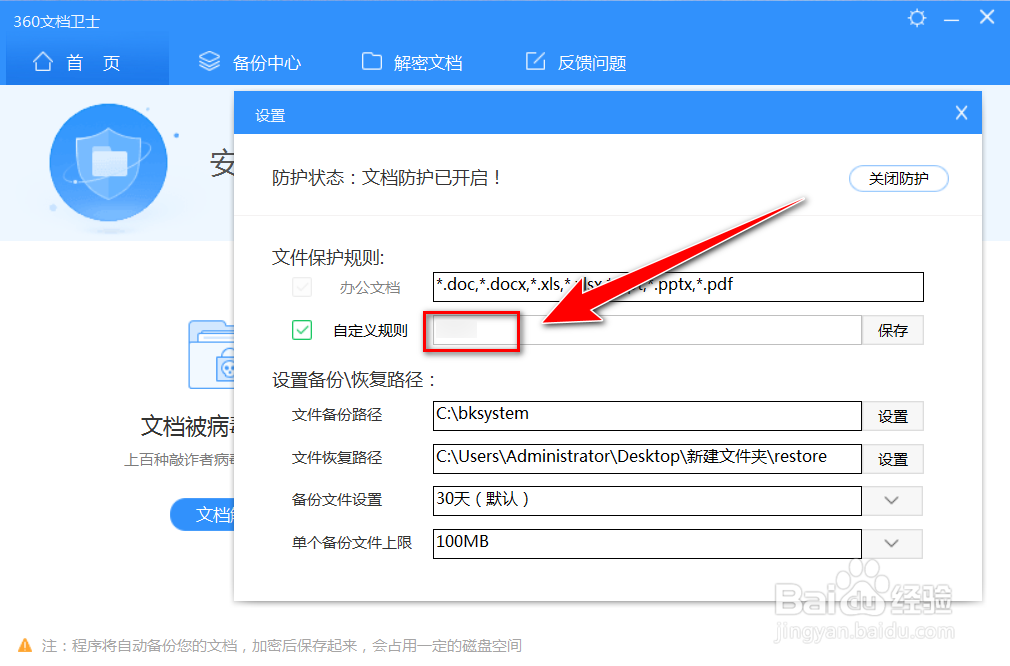Image resolution: width=1010 pixels, height=666 pixels.
Task: Click the 办公文档 label
Action: (370, 287)
